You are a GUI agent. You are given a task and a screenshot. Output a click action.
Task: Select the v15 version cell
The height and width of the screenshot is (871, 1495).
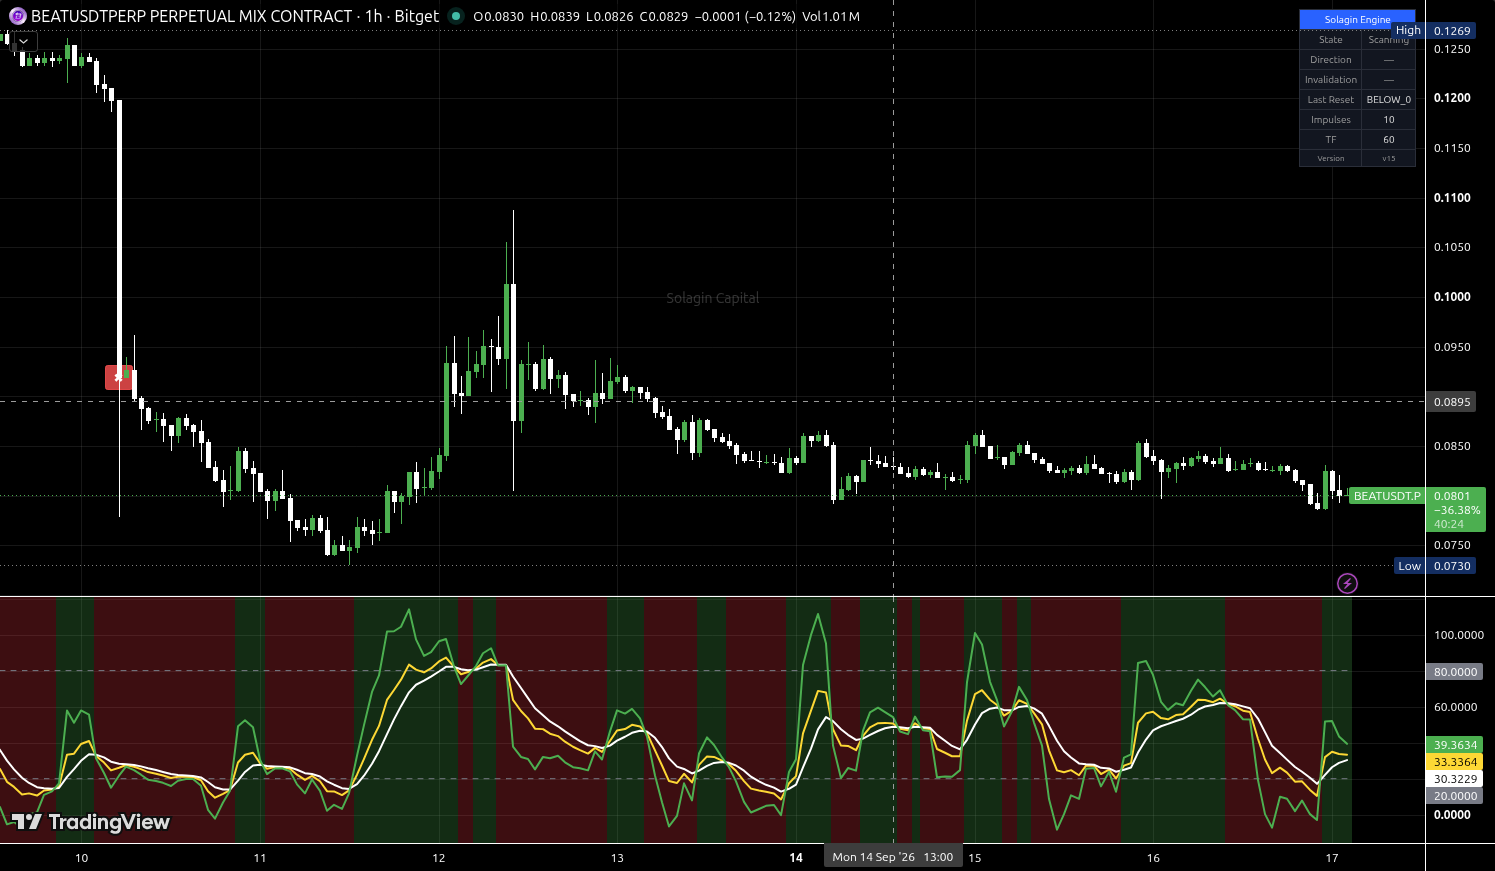click(1388, 158)
